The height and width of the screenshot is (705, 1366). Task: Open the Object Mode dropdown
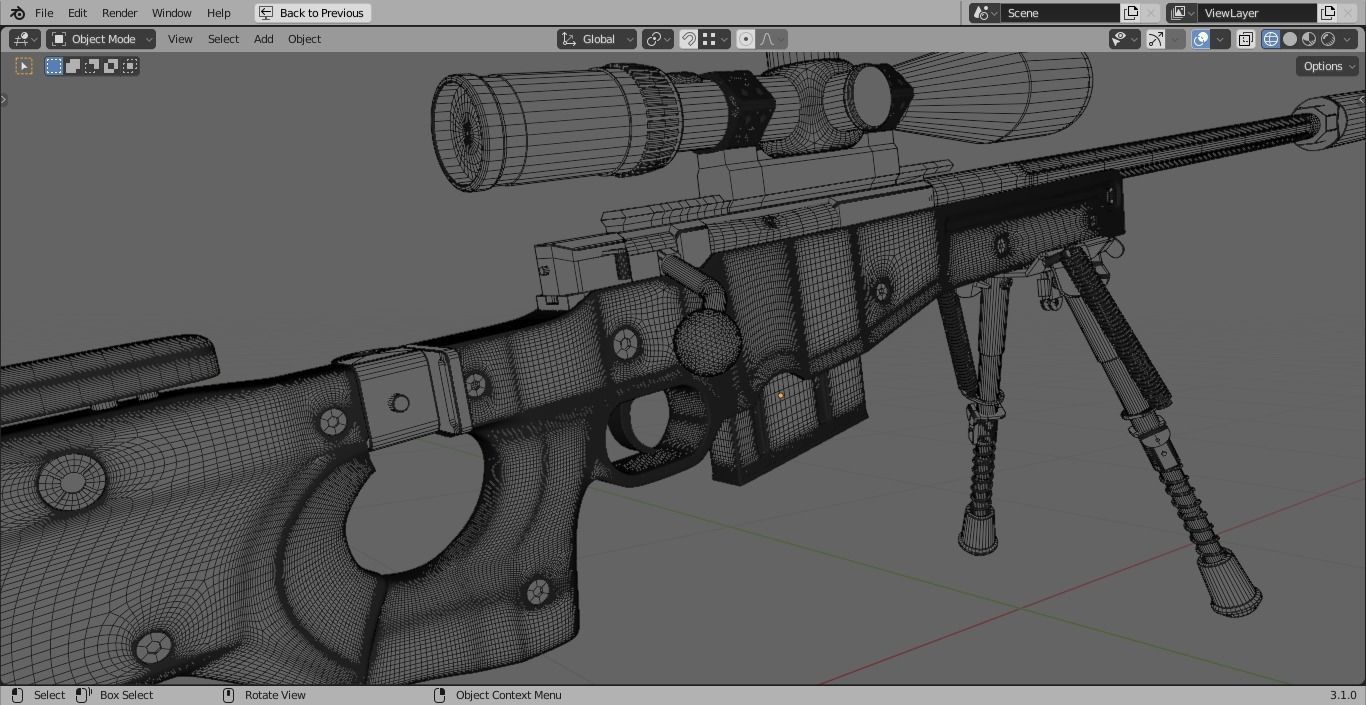coord(101,39)
